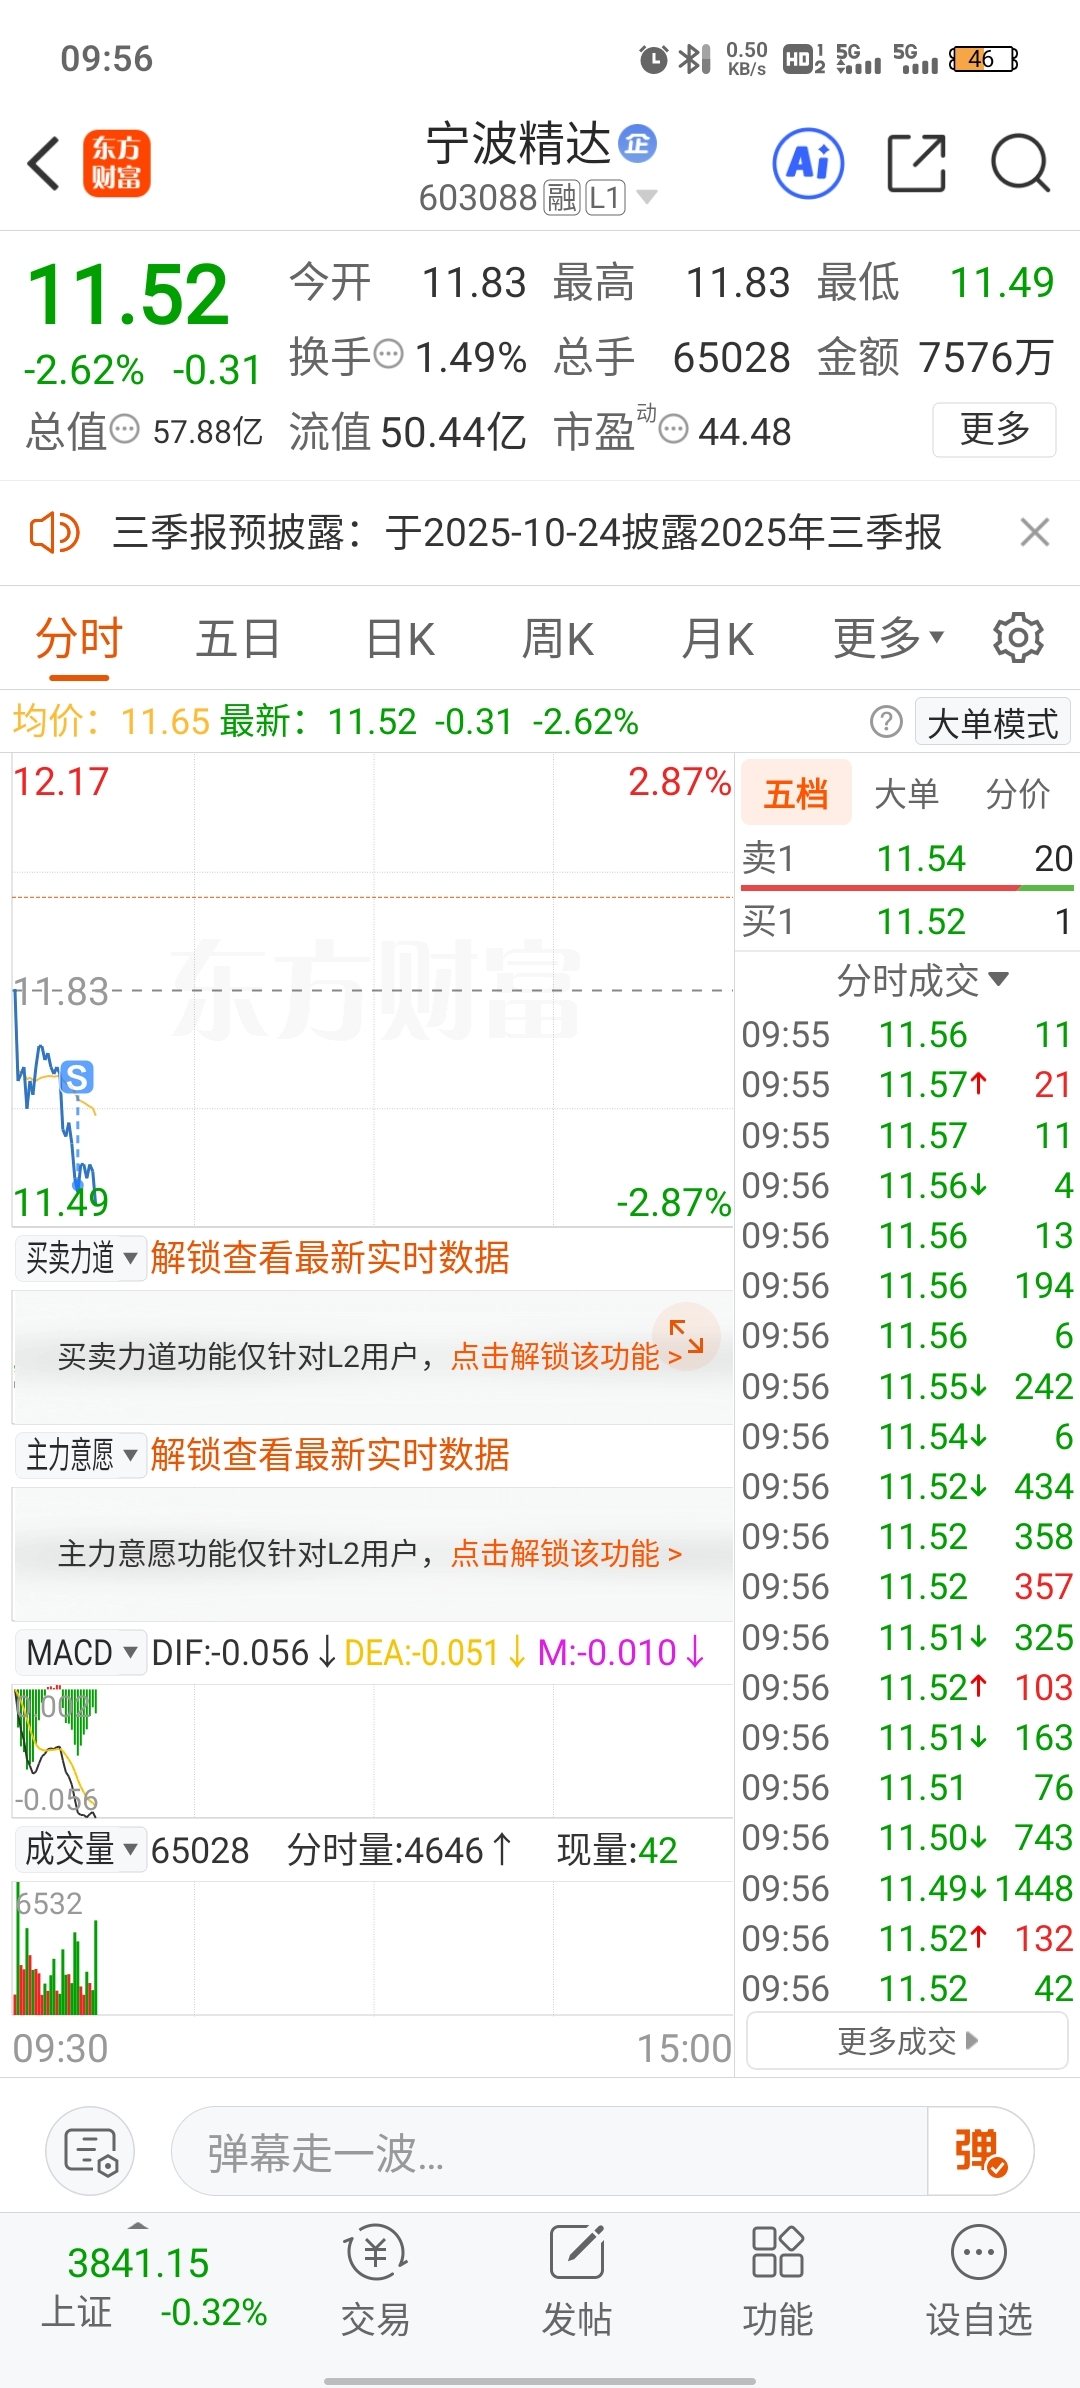Tap 点击解锁该功能 link for 买卖力道
The height and width of the screenshot is (2388, 1080).
click(566, 1356)
